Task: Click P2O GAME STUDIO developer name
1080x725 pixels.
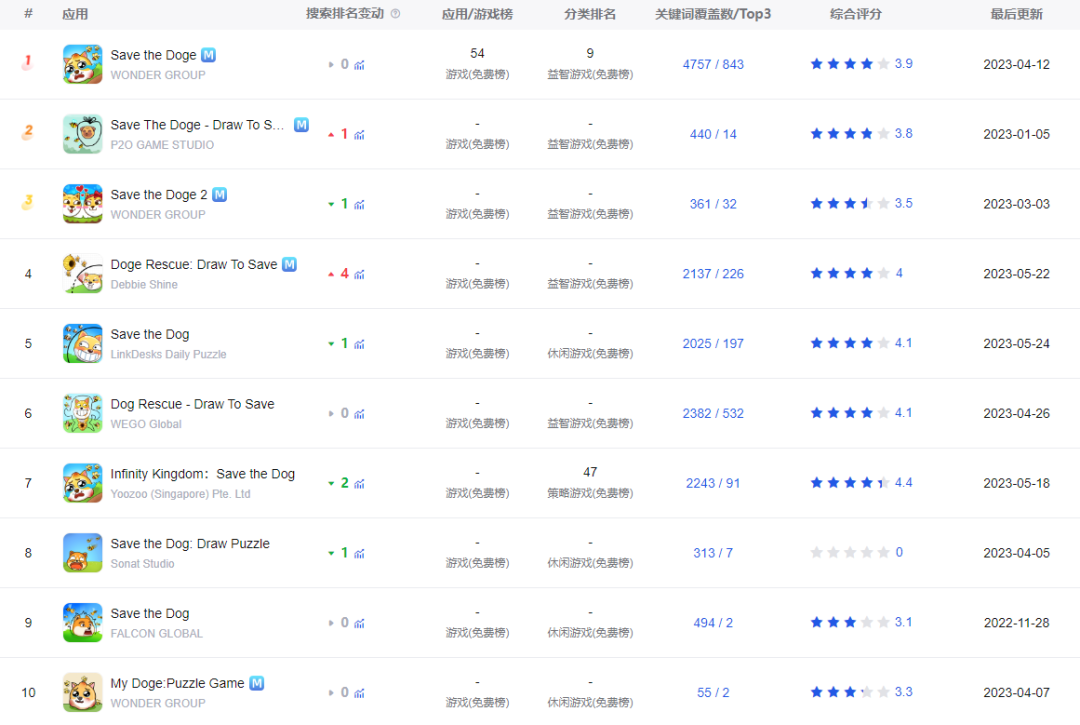Action: click(162, 145)
